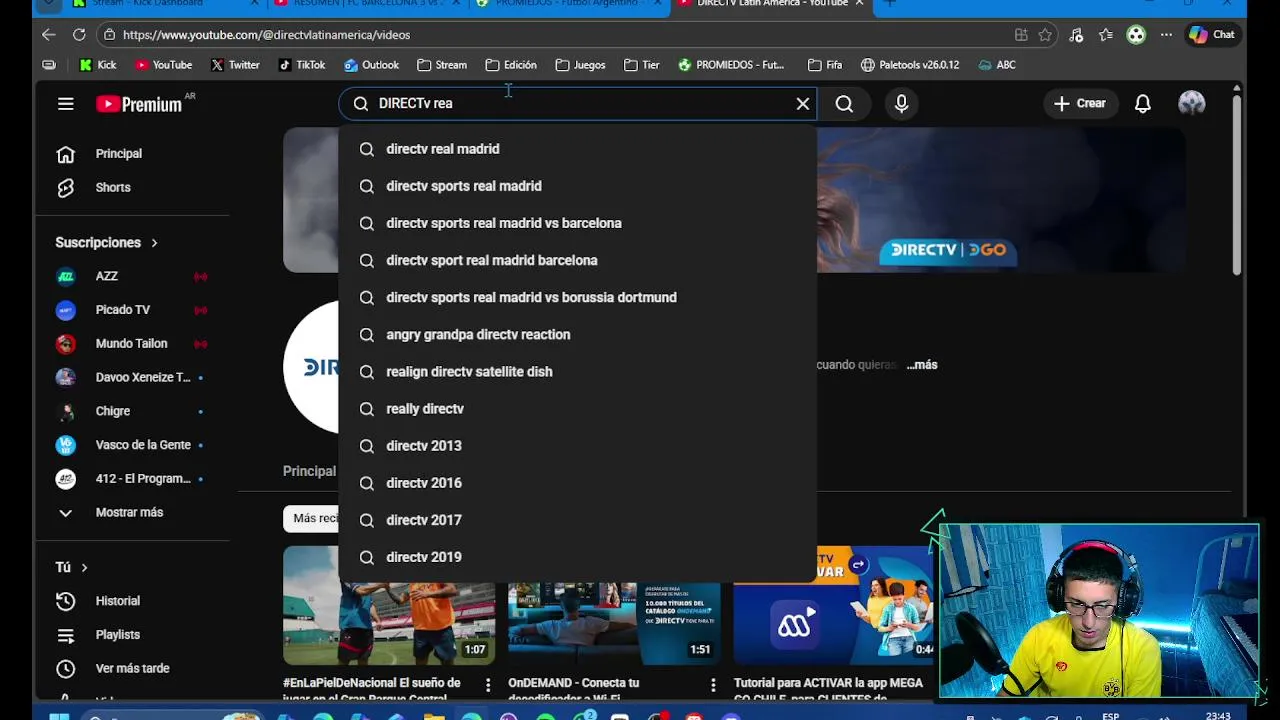Open browser settings ellipsis menu
Image resolution: width=1280 pixels, height=720 pixels.
tap(1166, 35)
